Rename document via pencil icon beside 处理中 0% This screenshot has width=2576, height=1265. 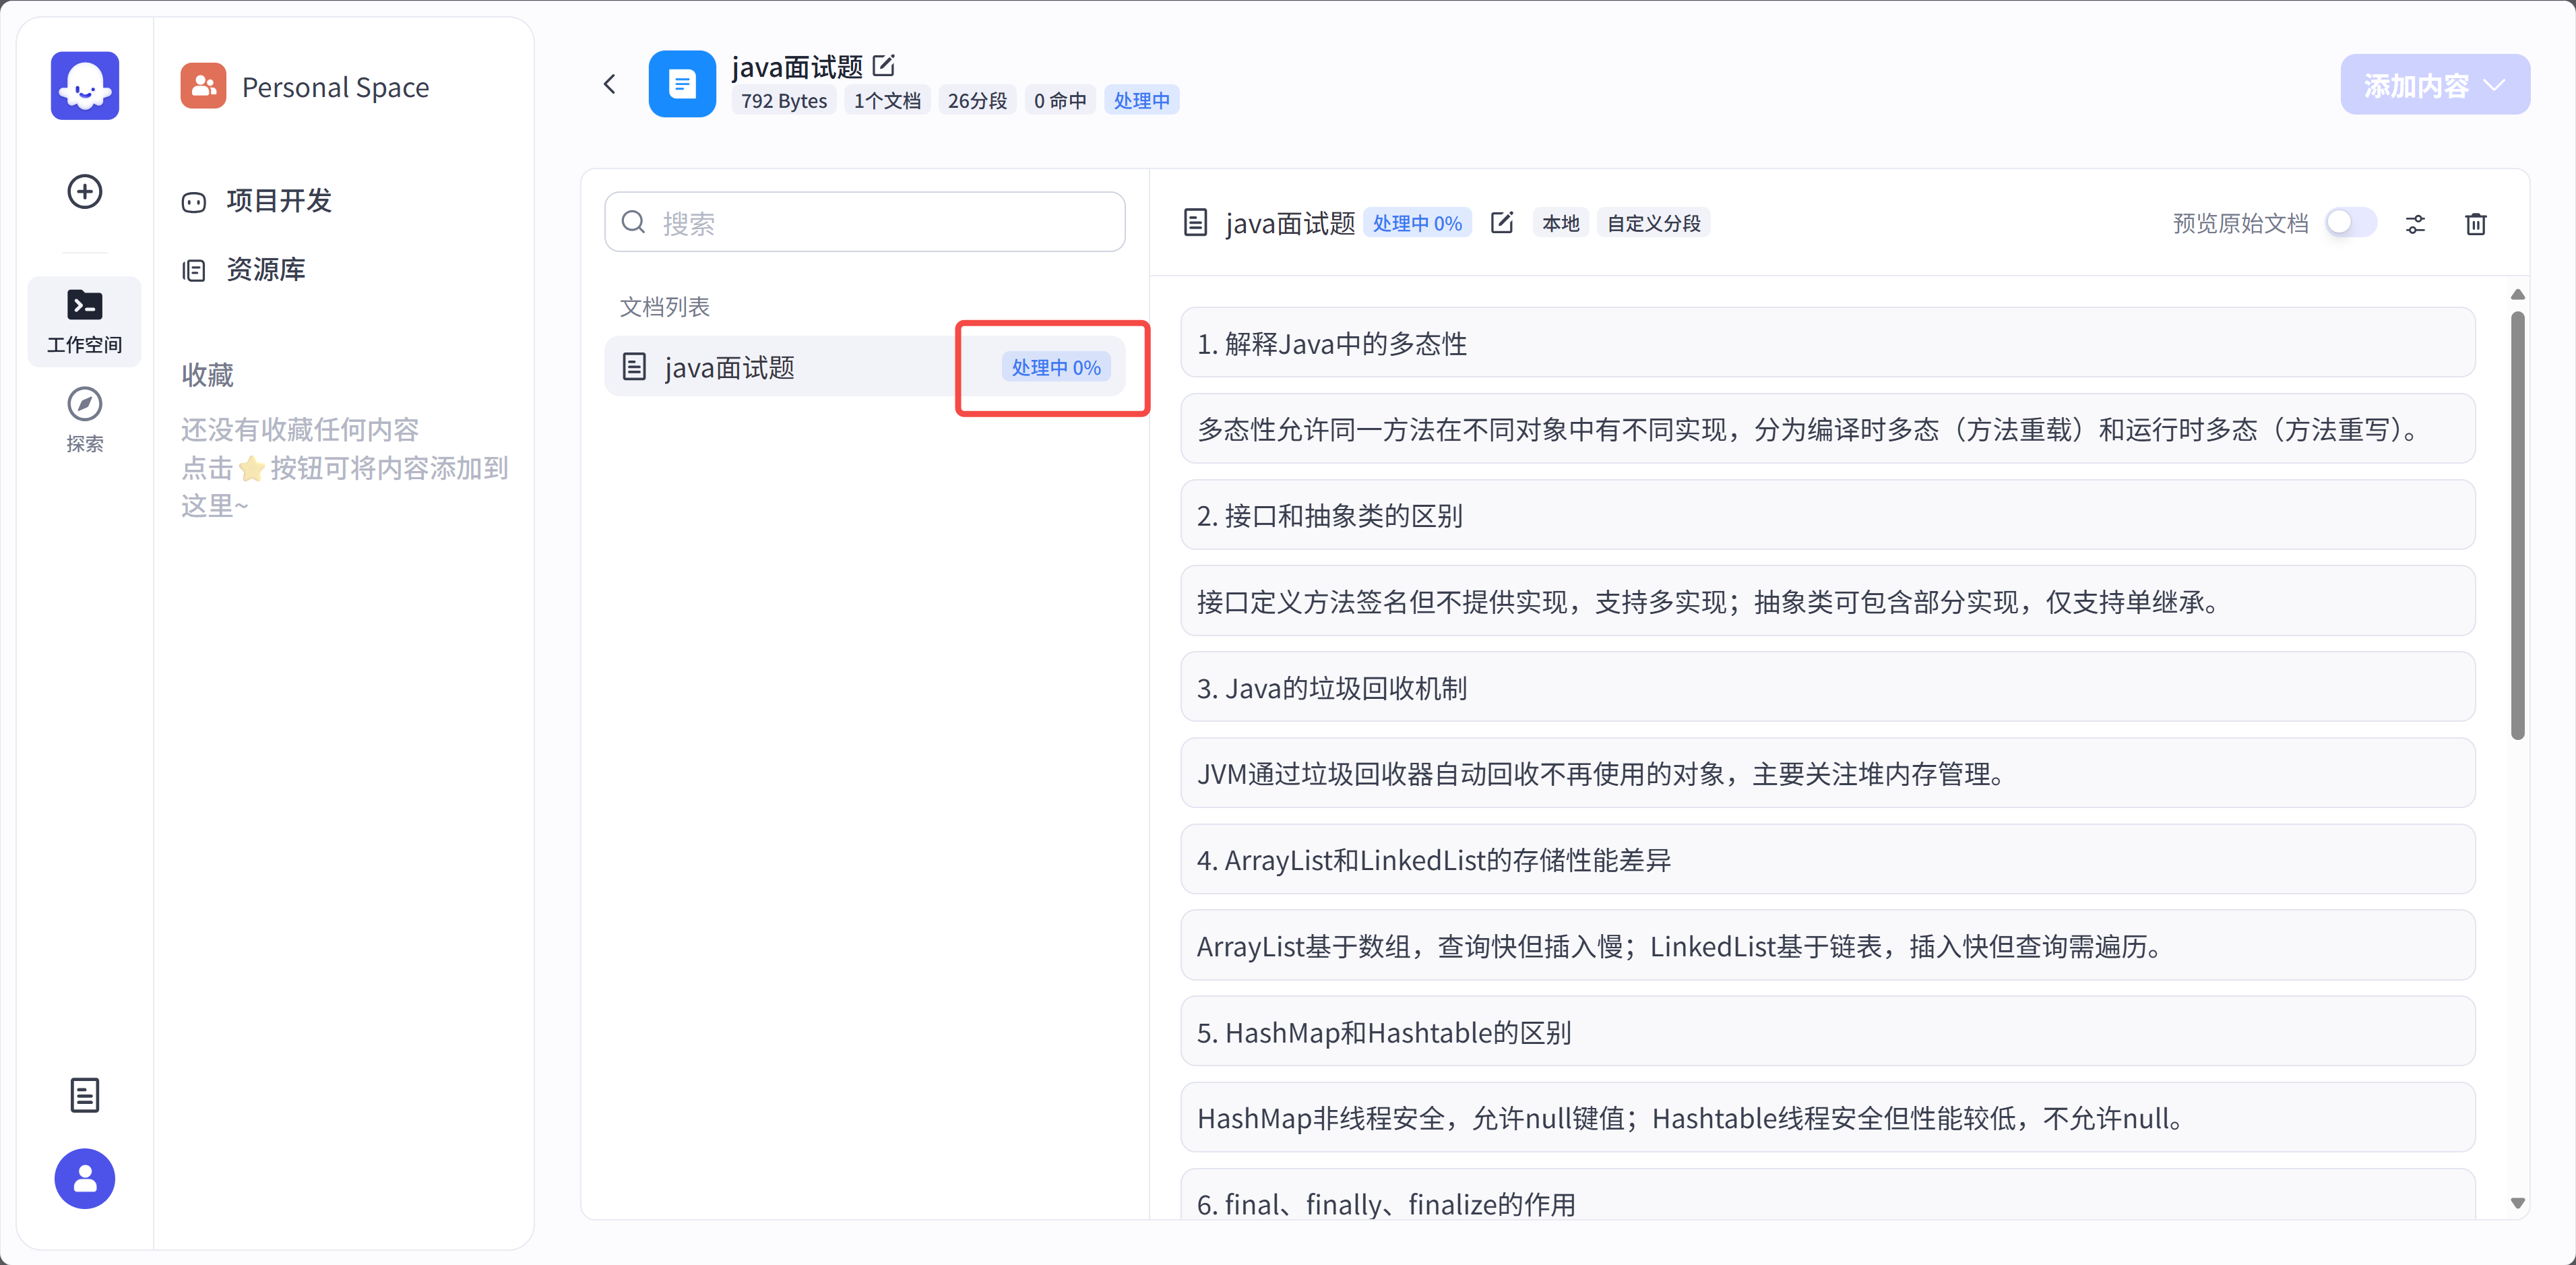click(x=1502, y=223)
